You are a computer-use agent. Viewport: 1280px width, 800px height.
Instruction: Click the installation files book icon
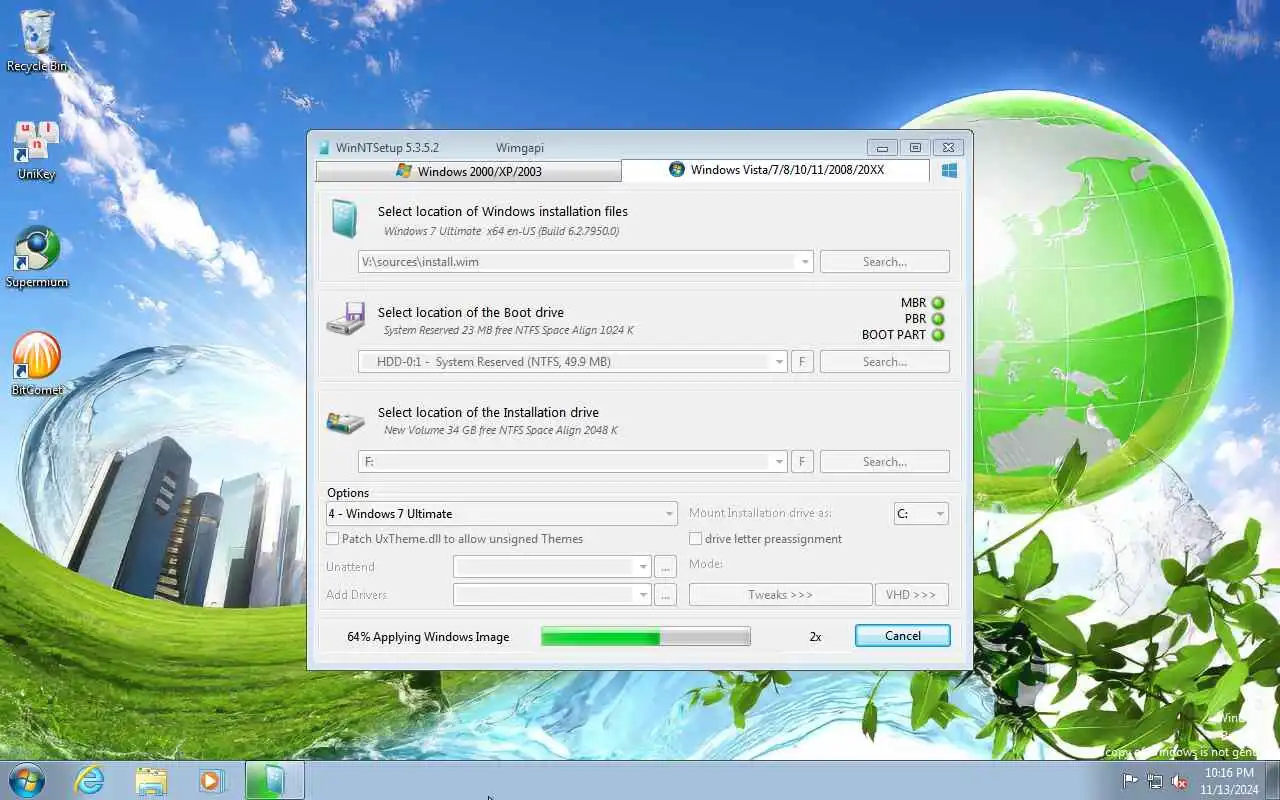click(344, 219)
